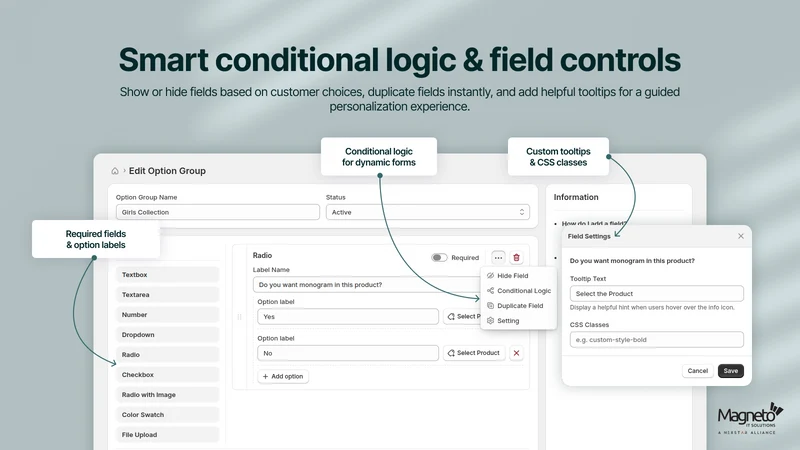
Task: Click the Information panel heading
Action: click(576, 197)
